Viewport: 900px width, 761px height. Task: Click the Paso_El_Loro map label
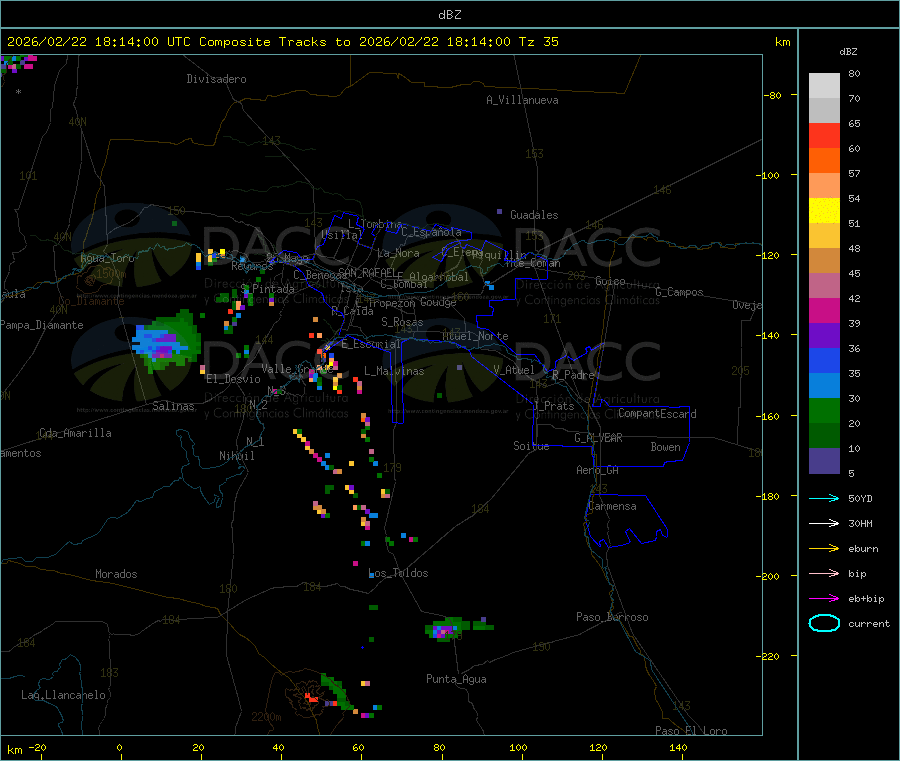(691, 731)
